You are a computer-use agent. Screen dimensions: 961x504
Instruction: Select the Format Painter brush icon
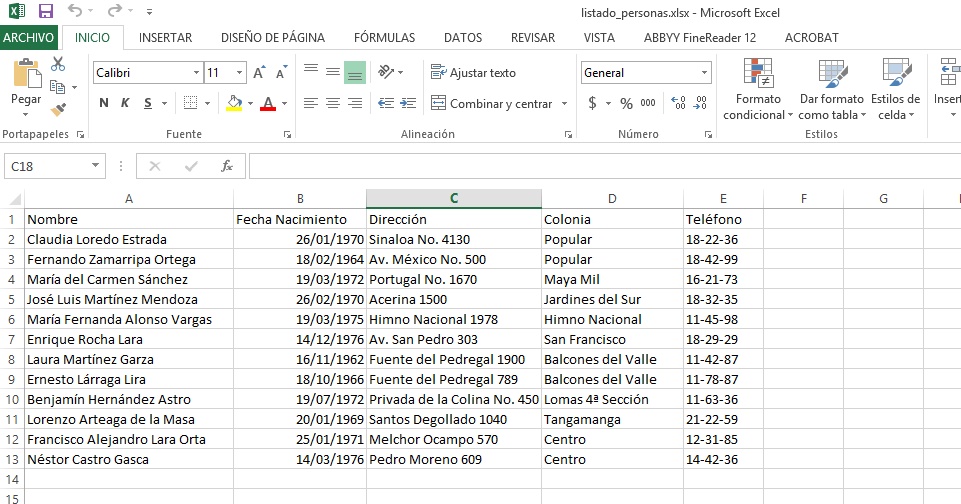tap(58, 109)
